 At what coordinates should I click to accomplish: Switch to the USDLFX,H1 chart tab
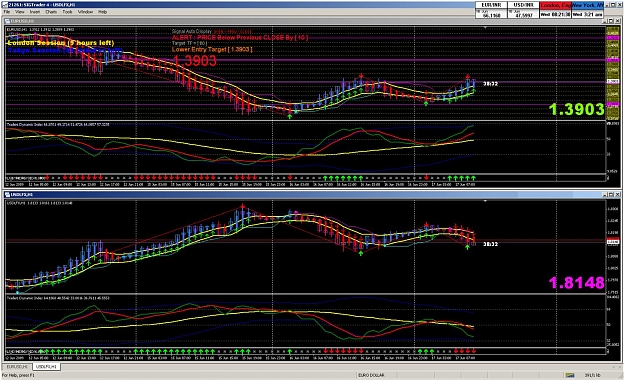(x=46, y=366)
